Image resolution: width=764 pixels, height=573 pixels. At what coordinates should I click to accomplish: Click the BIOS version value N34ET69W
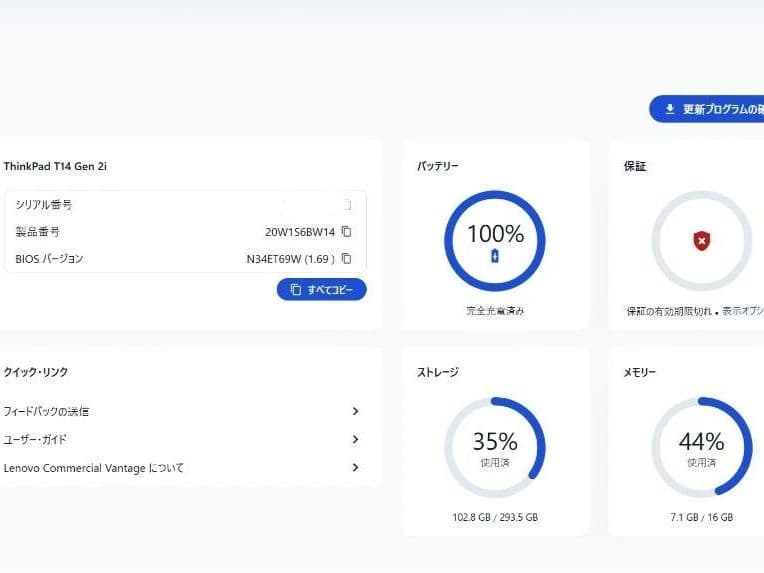pos(292,258)
